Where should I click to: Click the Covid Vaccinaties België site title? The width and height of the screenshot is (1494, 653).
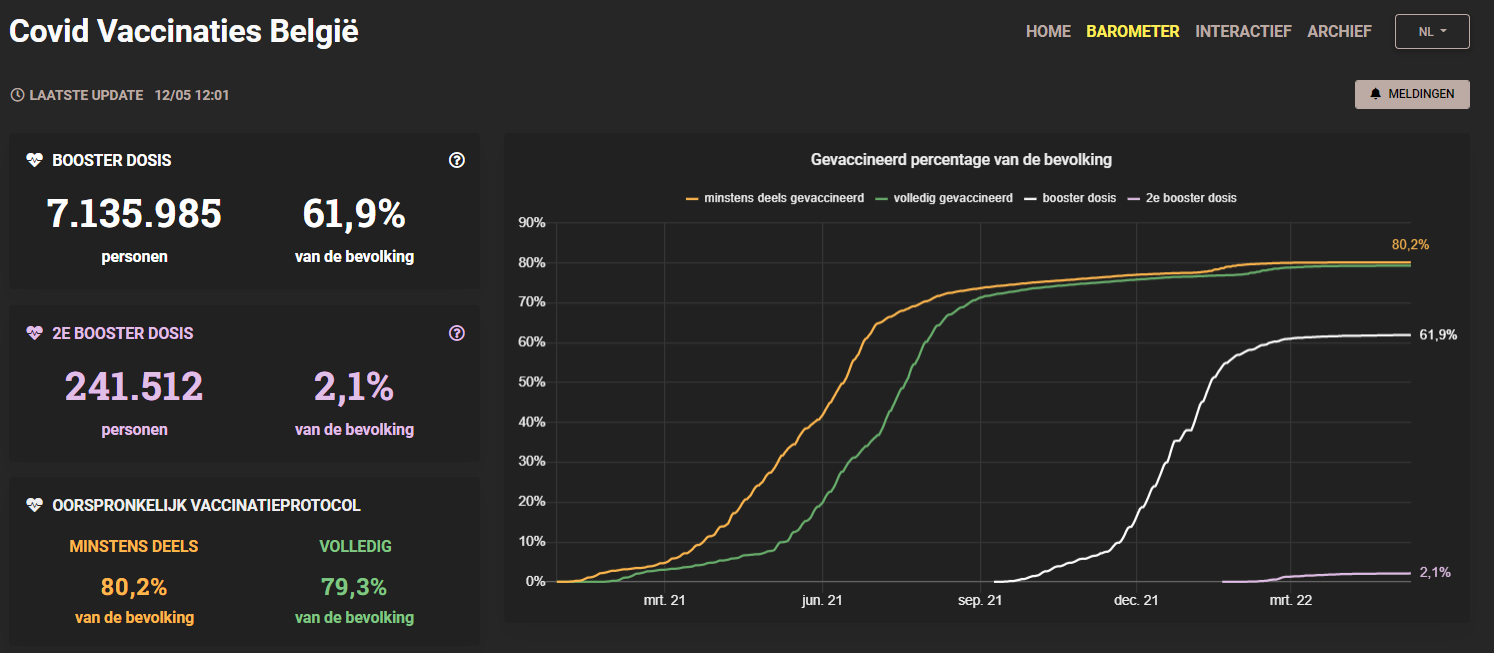coord(184,31)
